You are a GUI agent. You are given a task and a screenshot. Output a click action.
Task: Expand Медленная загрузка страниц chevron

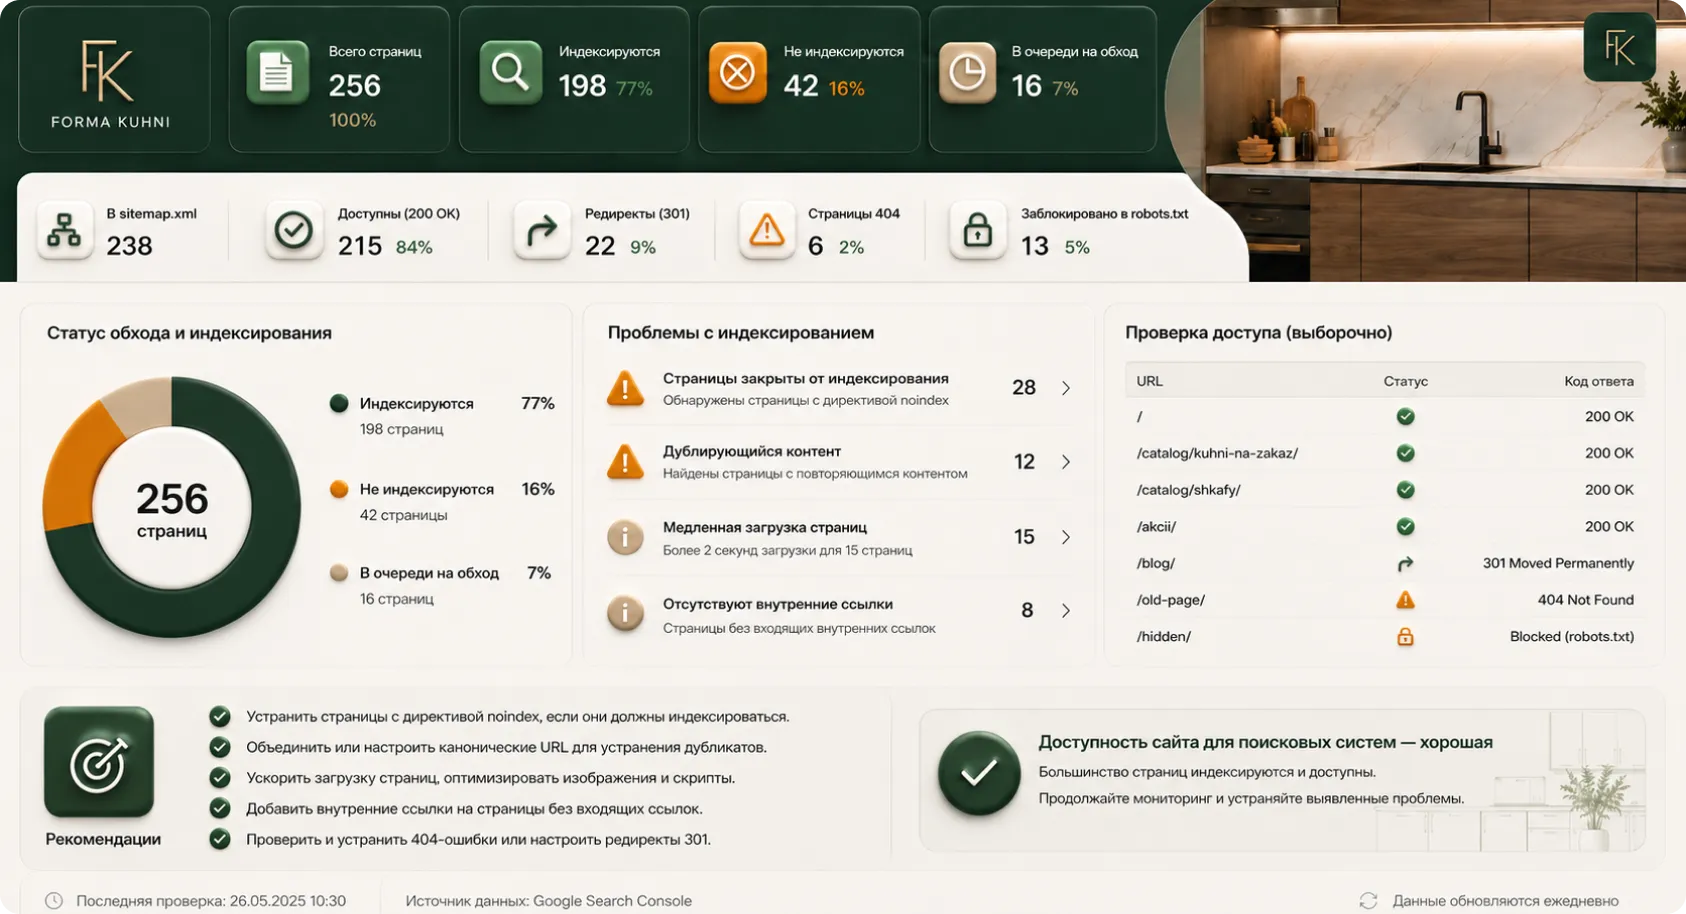[1066, 537]
